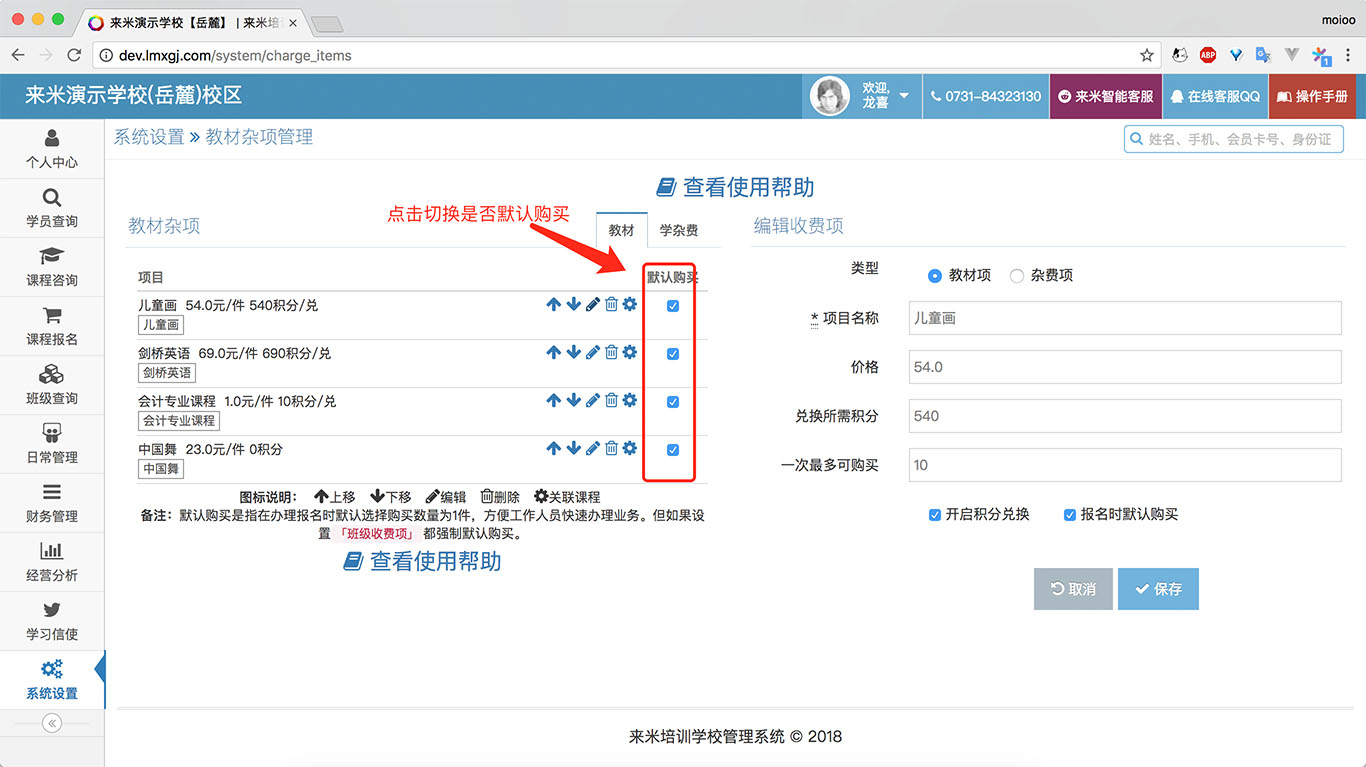Open 关联课程 gear for 儿童画

point(631,304)
